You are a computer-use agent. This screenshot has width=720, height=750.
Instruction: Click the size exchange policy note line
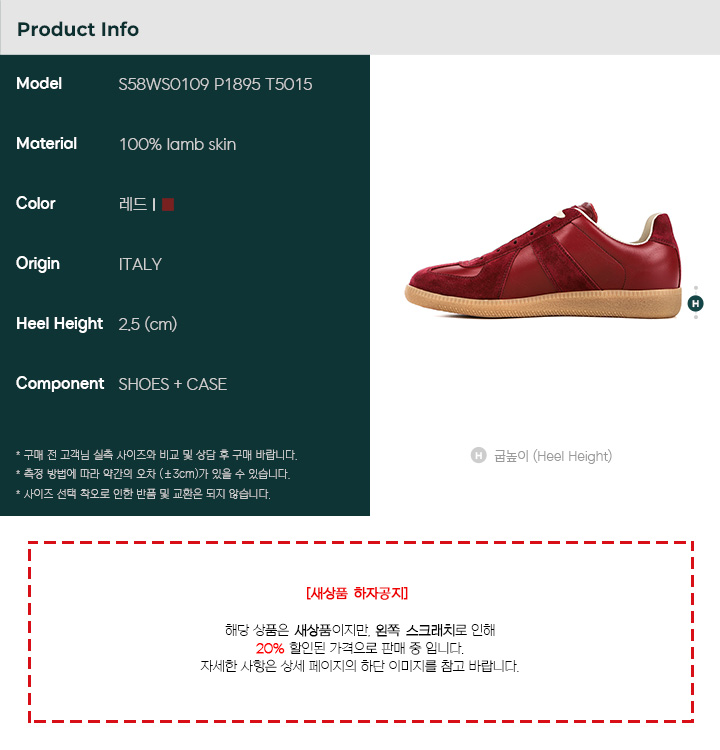(144, 494)
